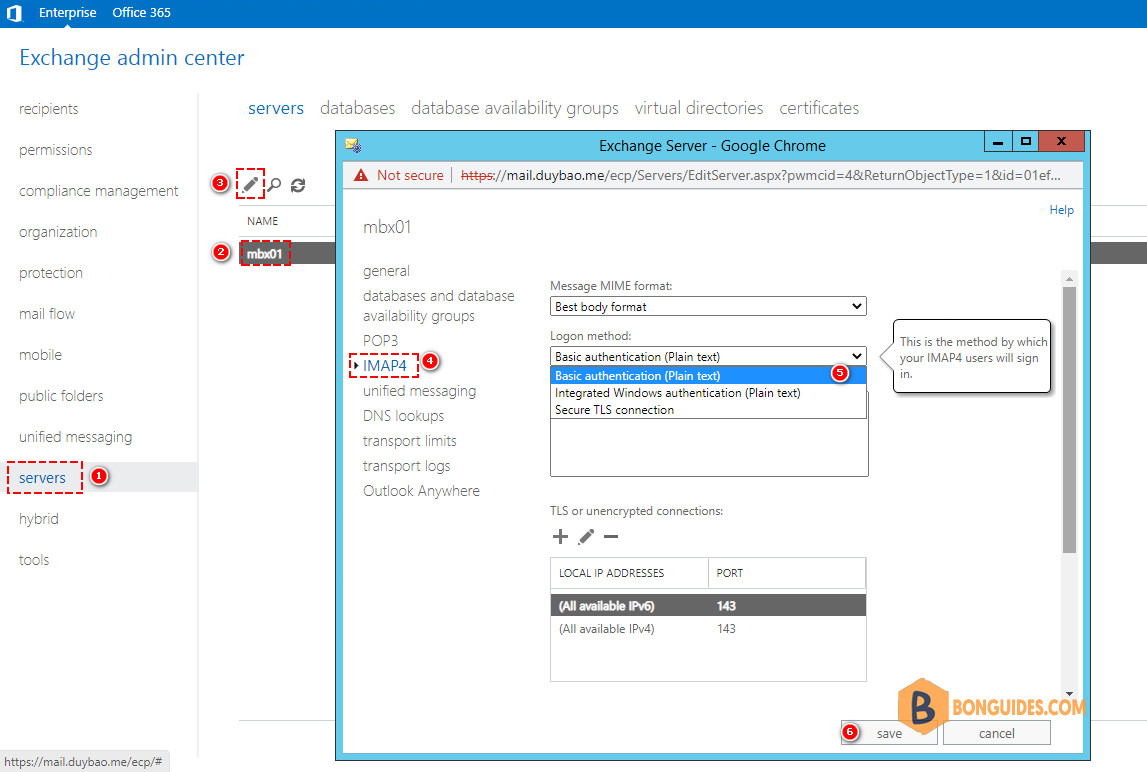Open mail flow section
This screenshot has width=1147, height=772.
[x=47, y=314]
